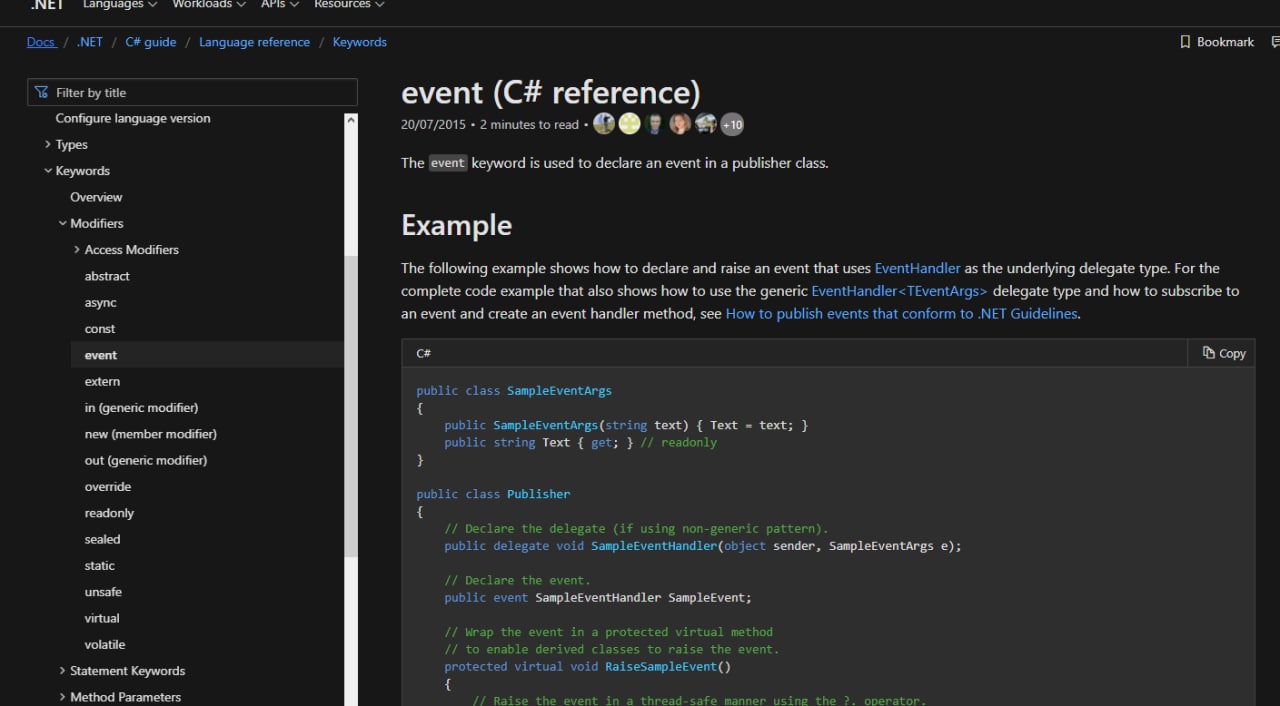1280x706 pixels.
Task: Open the static keyword page
Action: (x=100, y=565)
